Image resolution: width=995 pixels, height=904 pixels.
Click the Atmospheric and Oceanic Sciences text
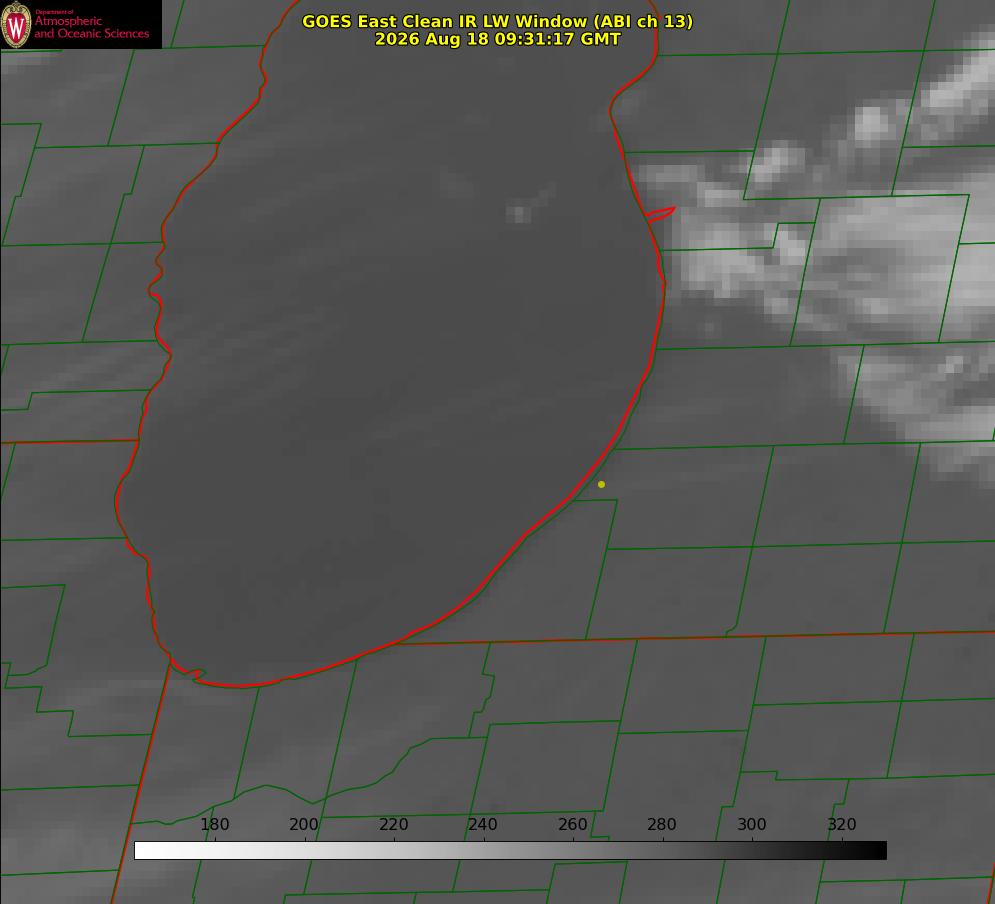pyautogui.click(x=91, y=27)
